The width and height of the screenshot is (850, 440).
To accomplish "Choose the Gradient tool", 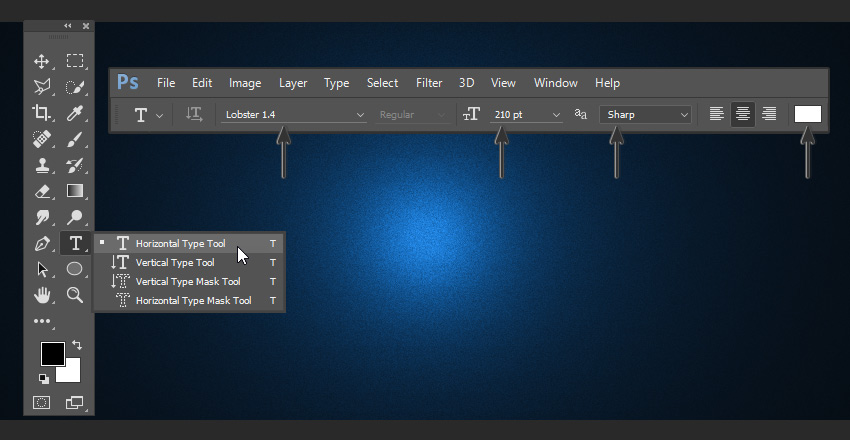I will click(74, 191).
